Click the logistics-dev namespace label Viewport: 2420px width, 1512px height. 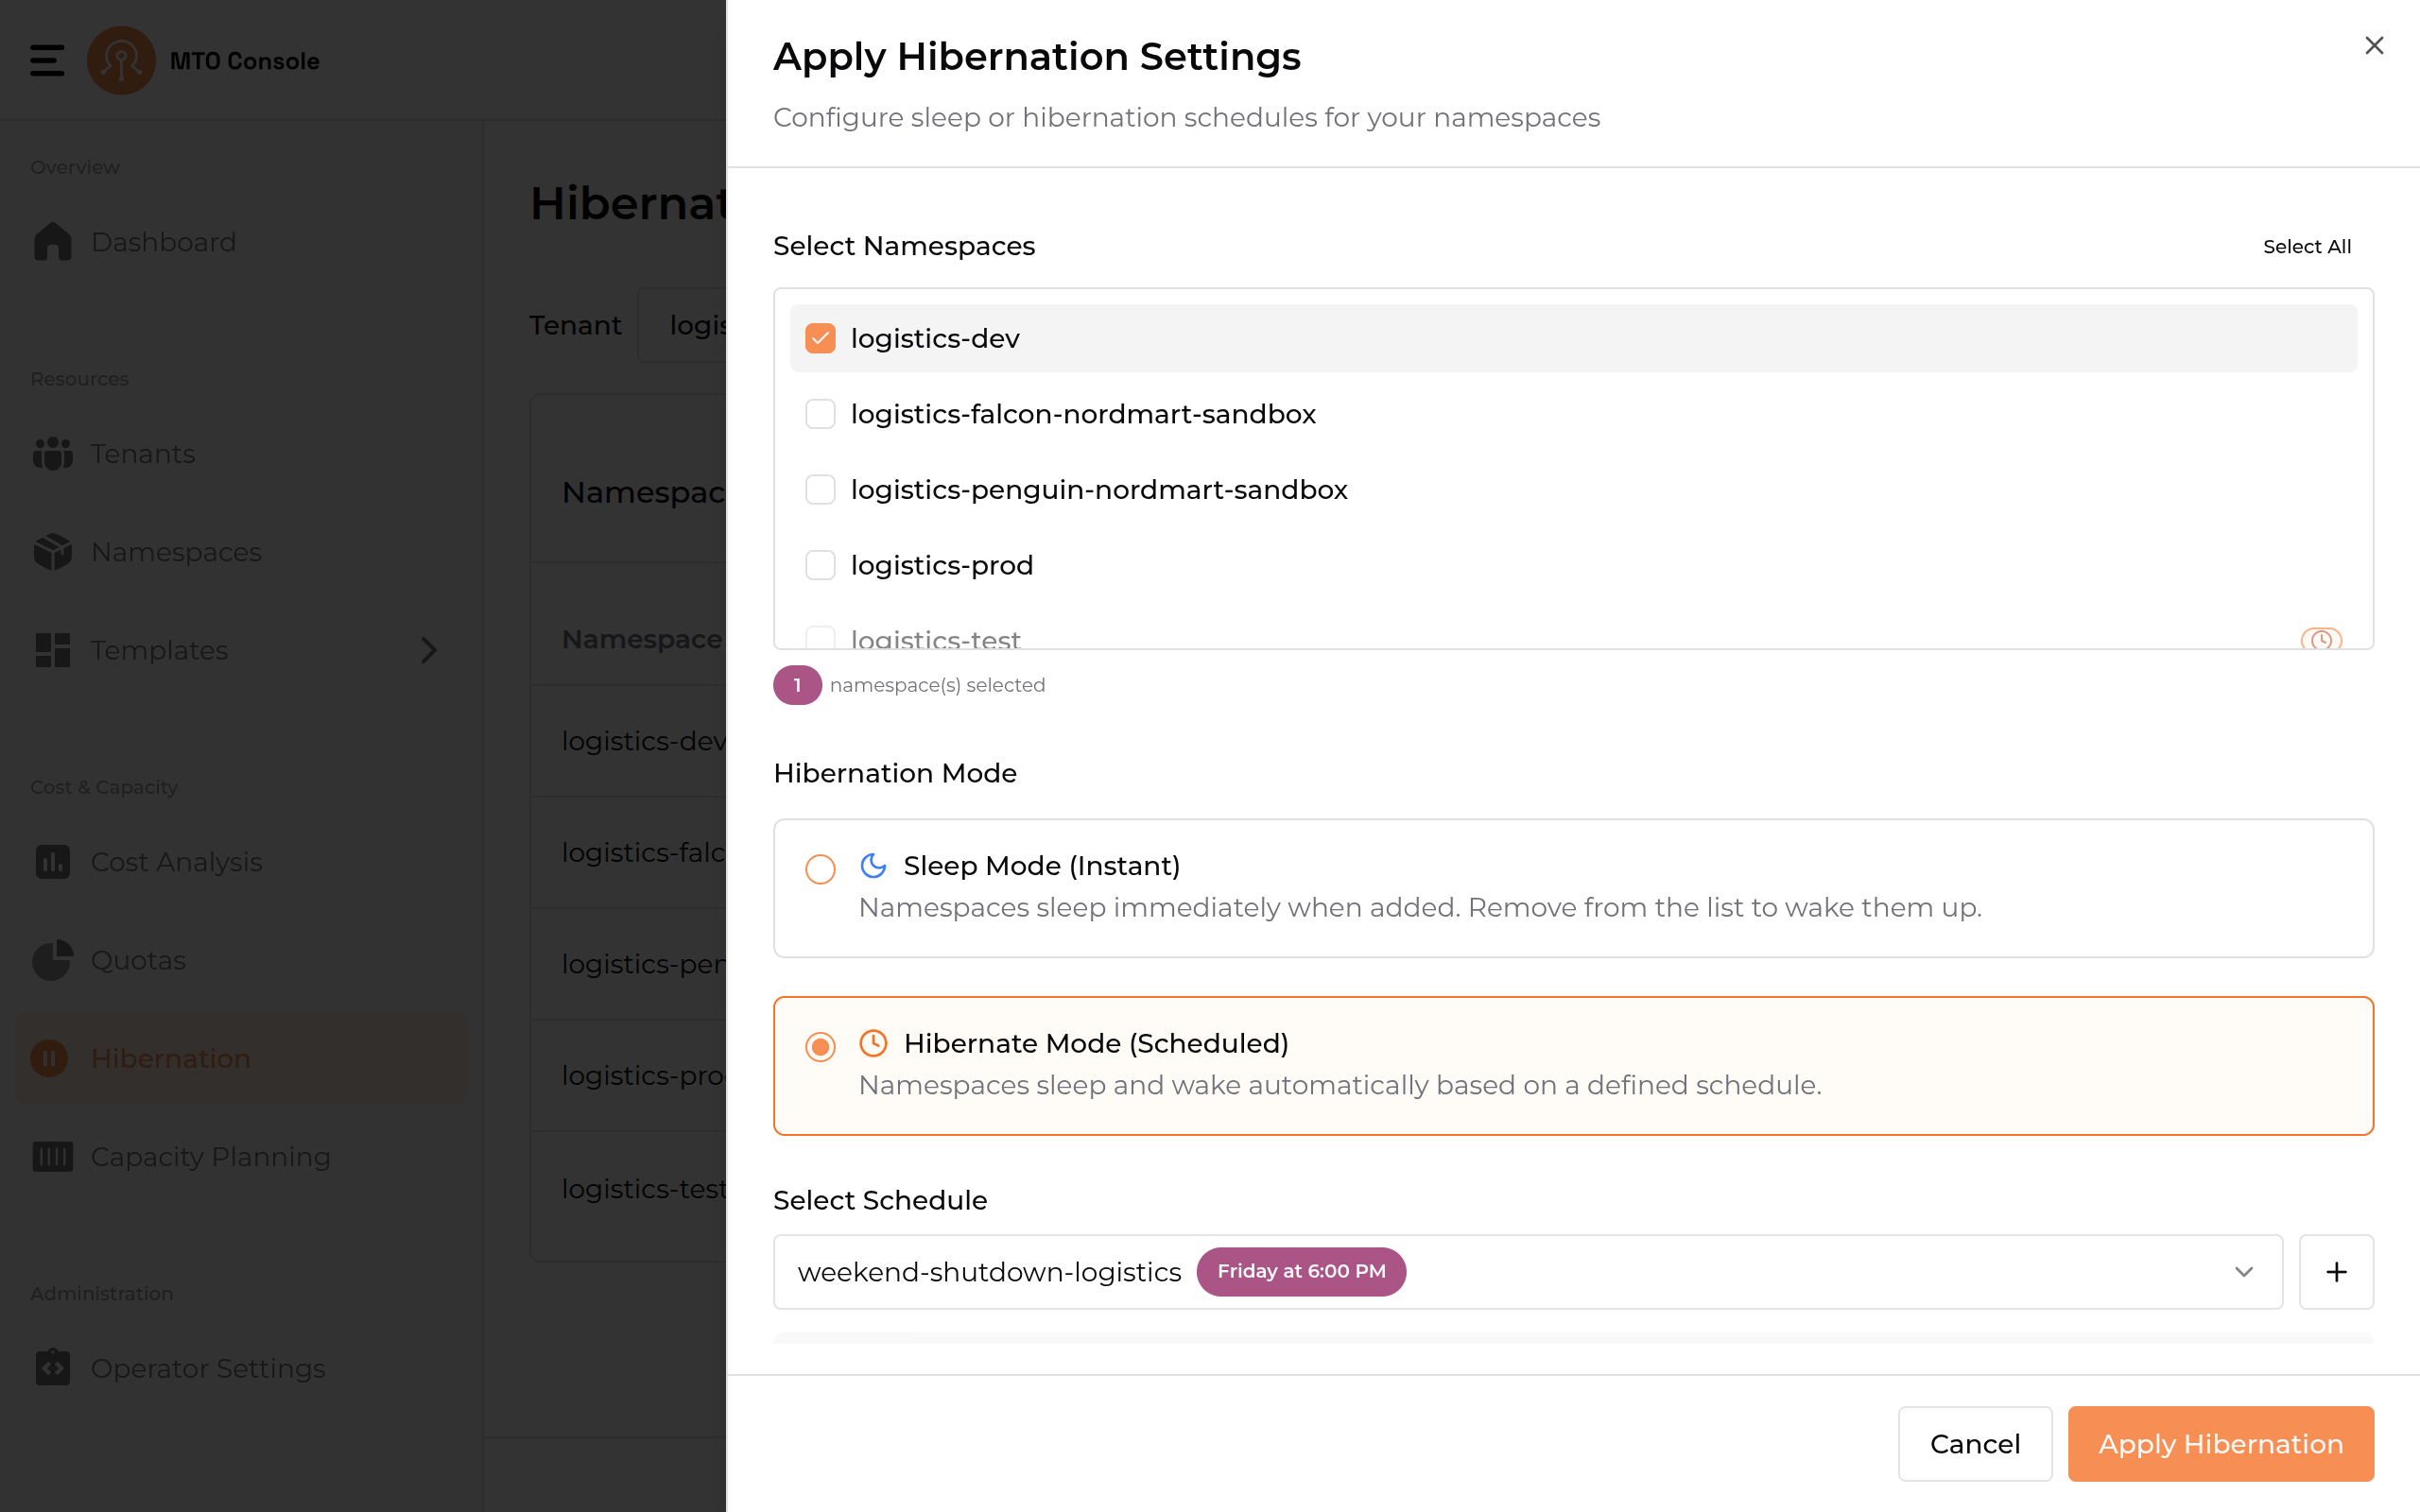[935, 338]
